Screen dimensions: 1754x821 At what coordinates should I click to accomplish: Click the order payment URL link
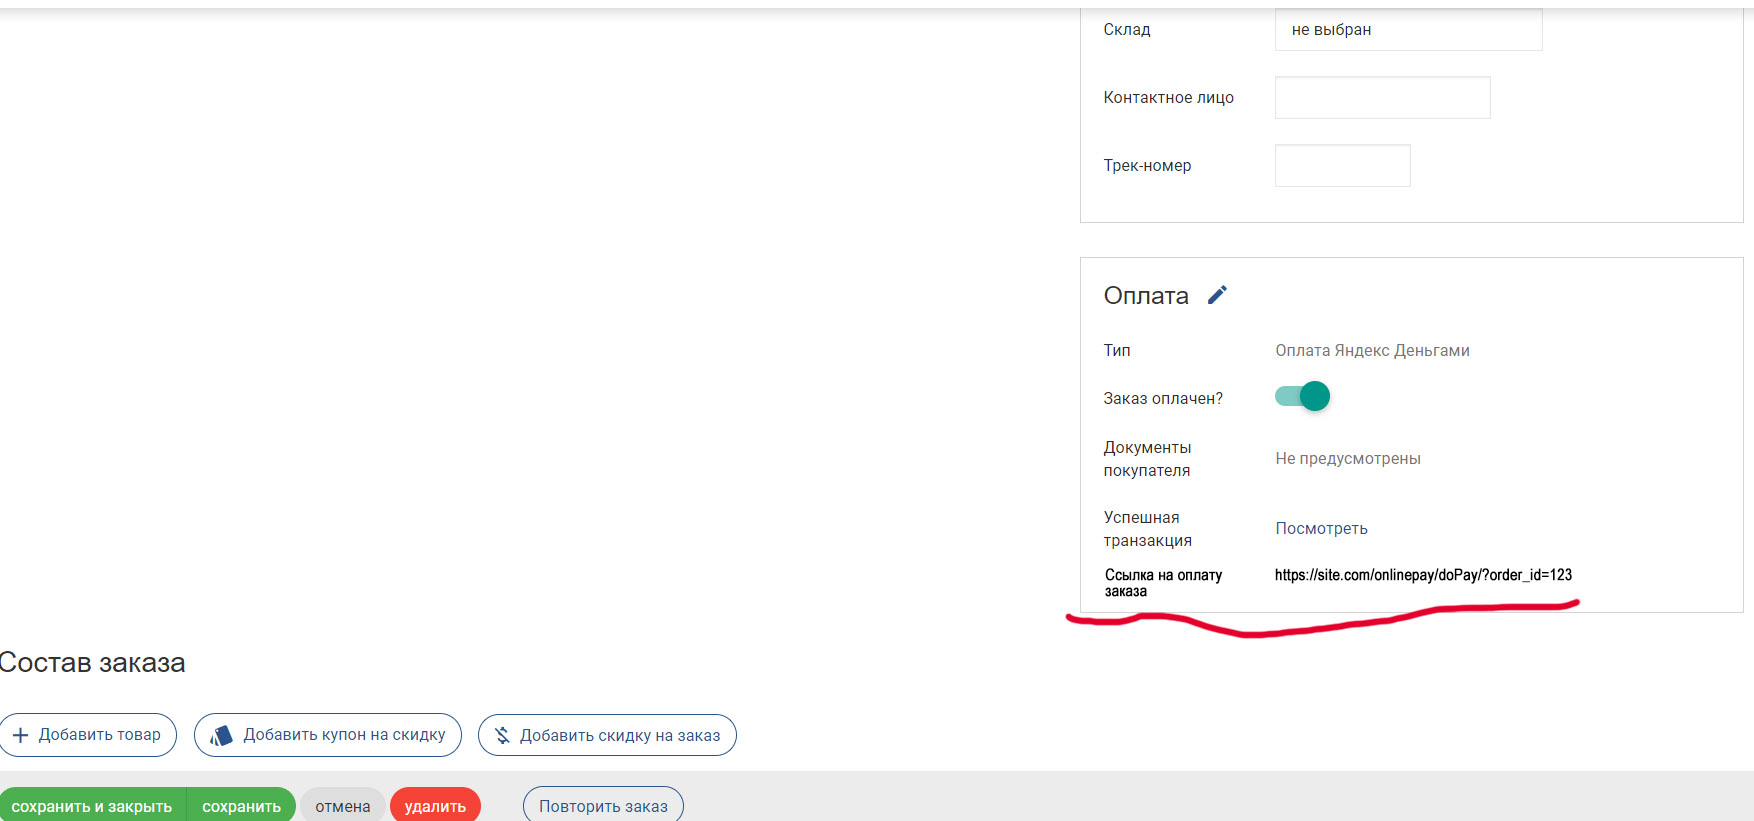[1423, 575]
